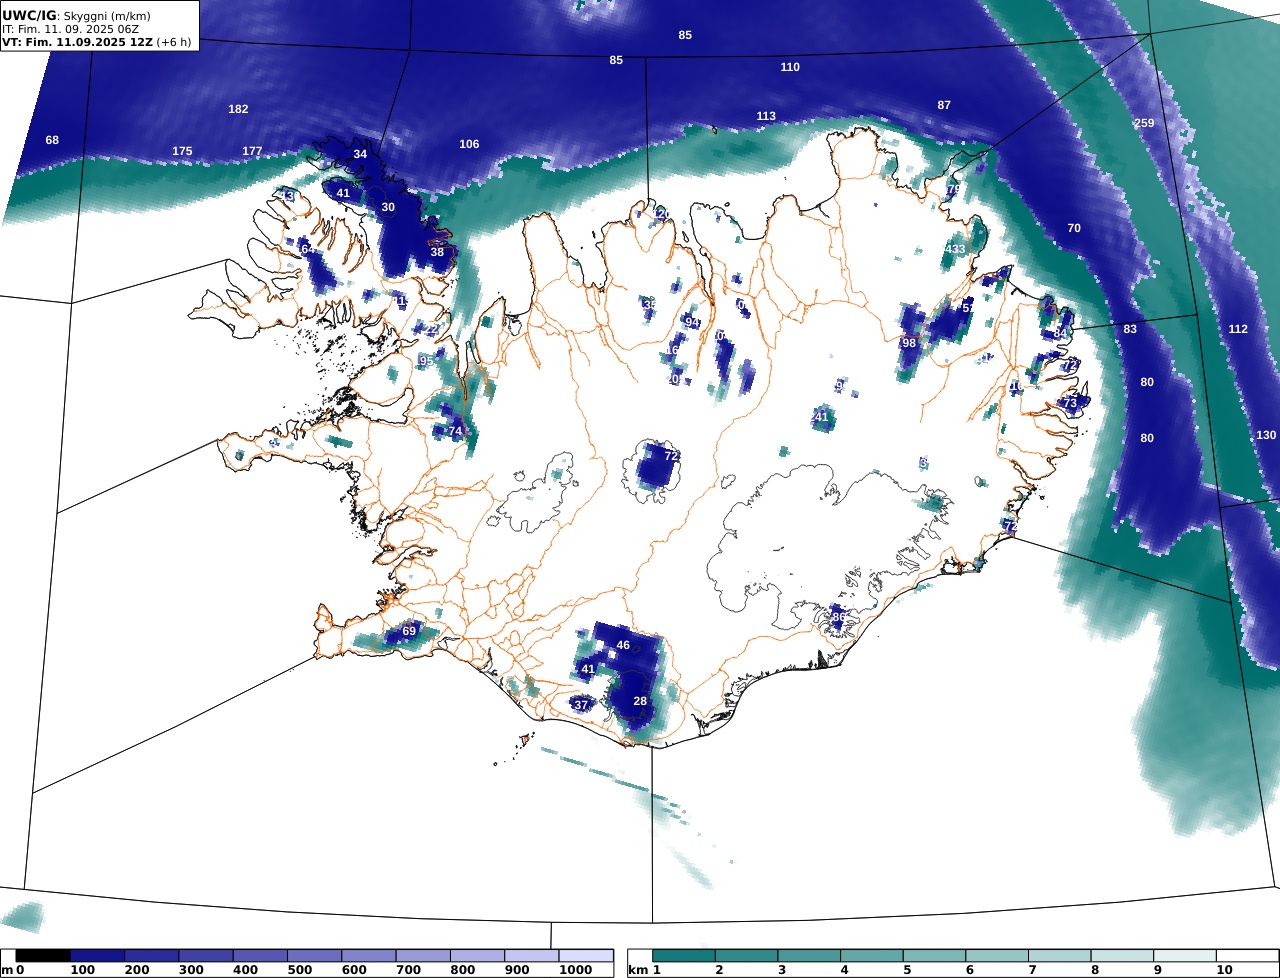Viewport: 1280px width, 978px height.
Task: Click the visibility value 70 off east coast
Action: point(1074,228)
